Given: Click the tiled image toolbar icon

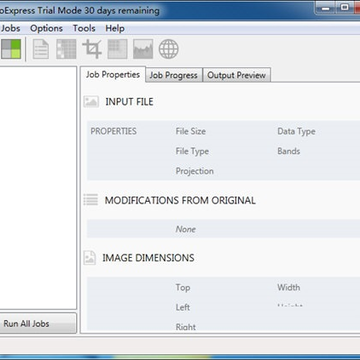Looking at the screenshot, I should (x=117, y=49).
